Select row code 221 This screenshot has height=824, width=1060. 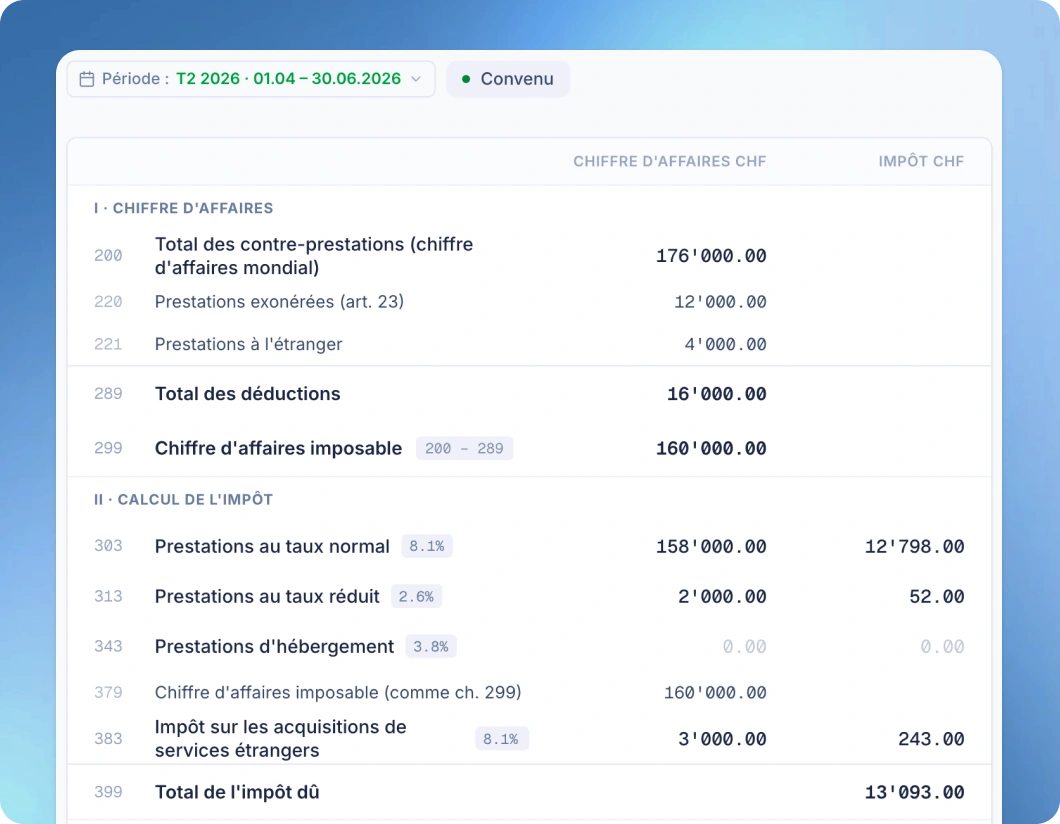coord(108,344)
